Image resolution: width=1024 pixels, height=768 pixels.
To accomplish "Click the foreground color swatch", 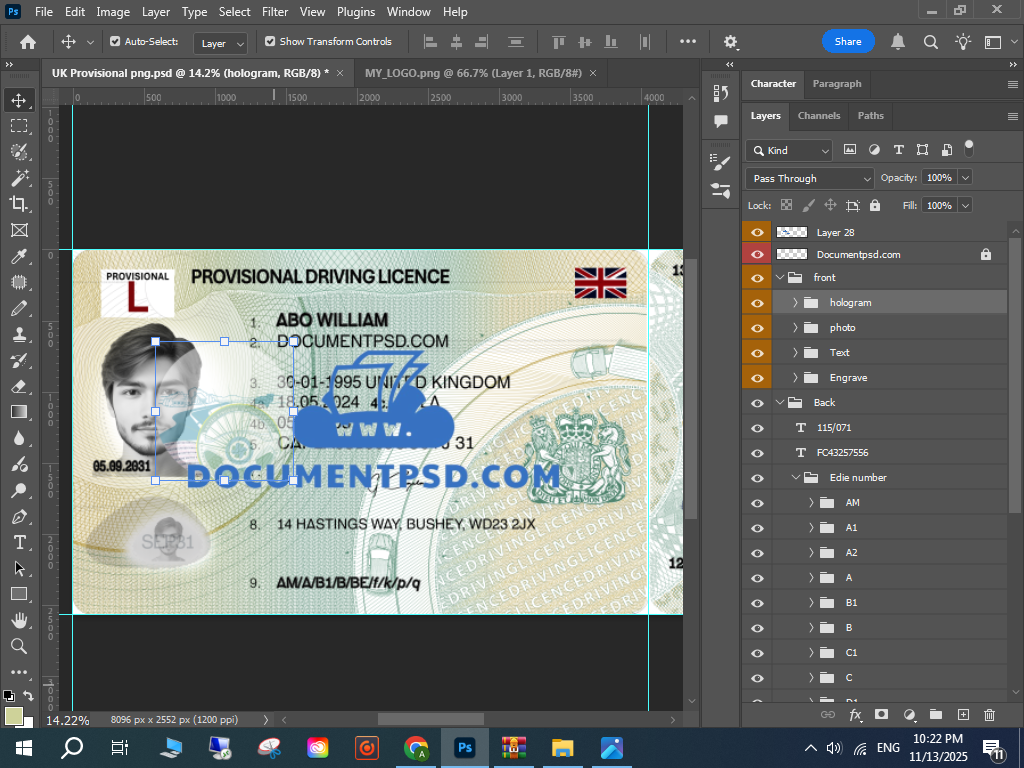I will [13, 715].
